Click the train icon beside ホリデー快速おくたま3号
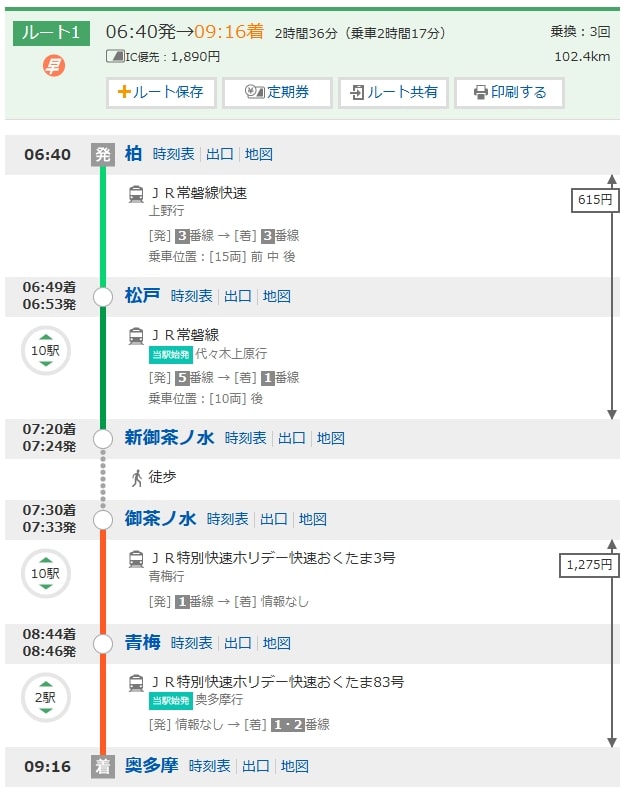The height and width of the screenshot is (795, 623). [136, 559]
